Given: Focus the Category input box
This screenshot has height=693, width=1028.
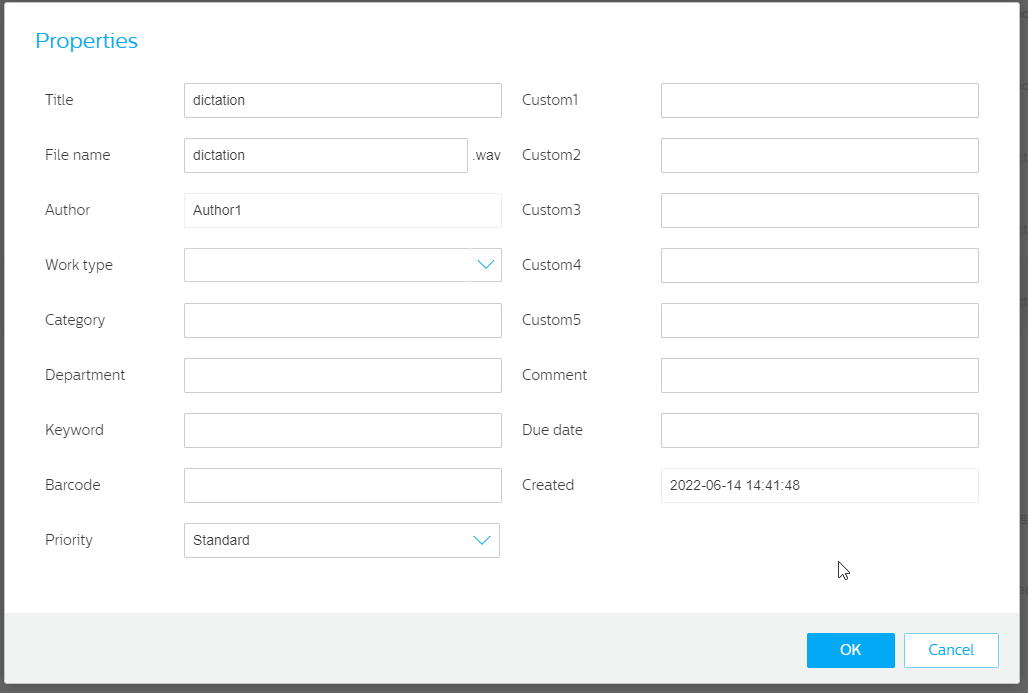Looking at the screenshot, I should click(343, 321).
